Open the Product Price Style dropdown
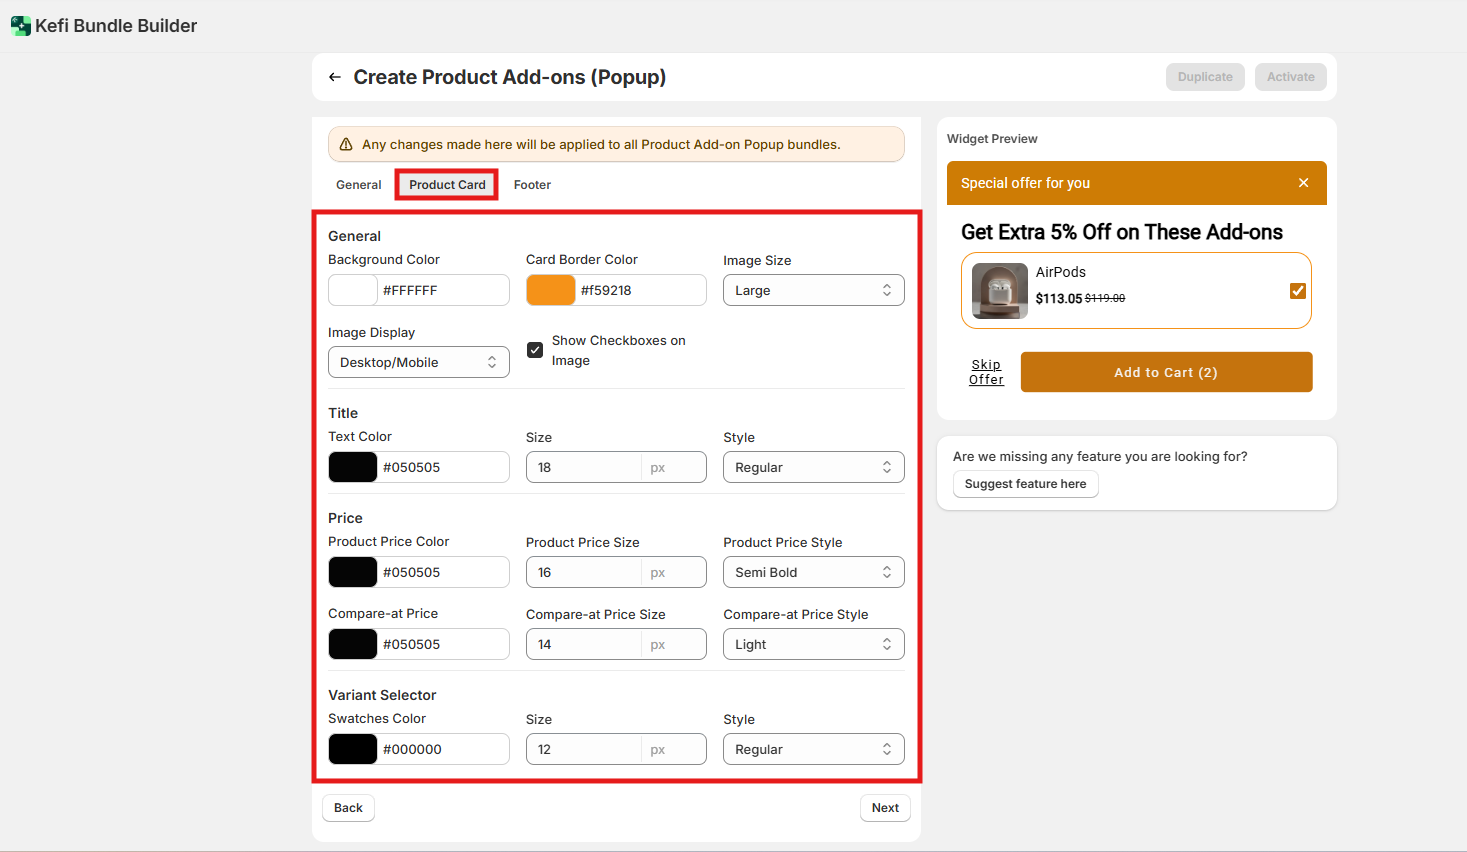Image resolution: width=1467 pixels, height=852 pixels. click(x=813, y=572)
